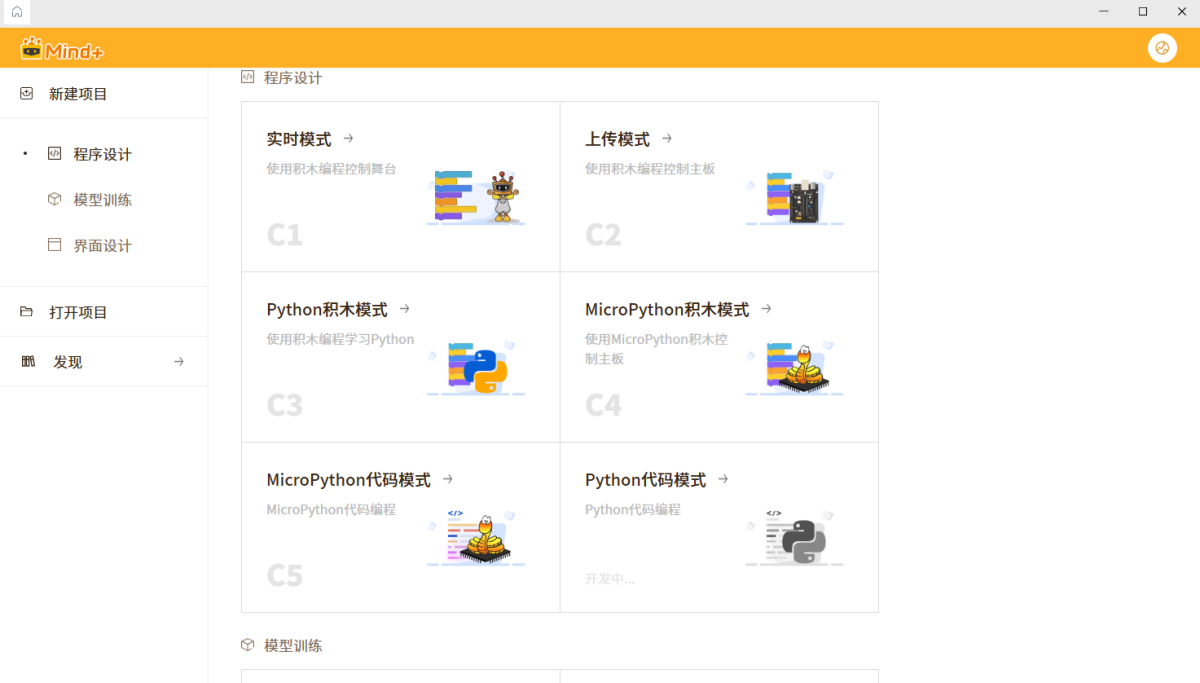Viewport: 1200px width, 683px height.
Task: Click the MicroPython代码模式 snake illustration
Action: 476,538
